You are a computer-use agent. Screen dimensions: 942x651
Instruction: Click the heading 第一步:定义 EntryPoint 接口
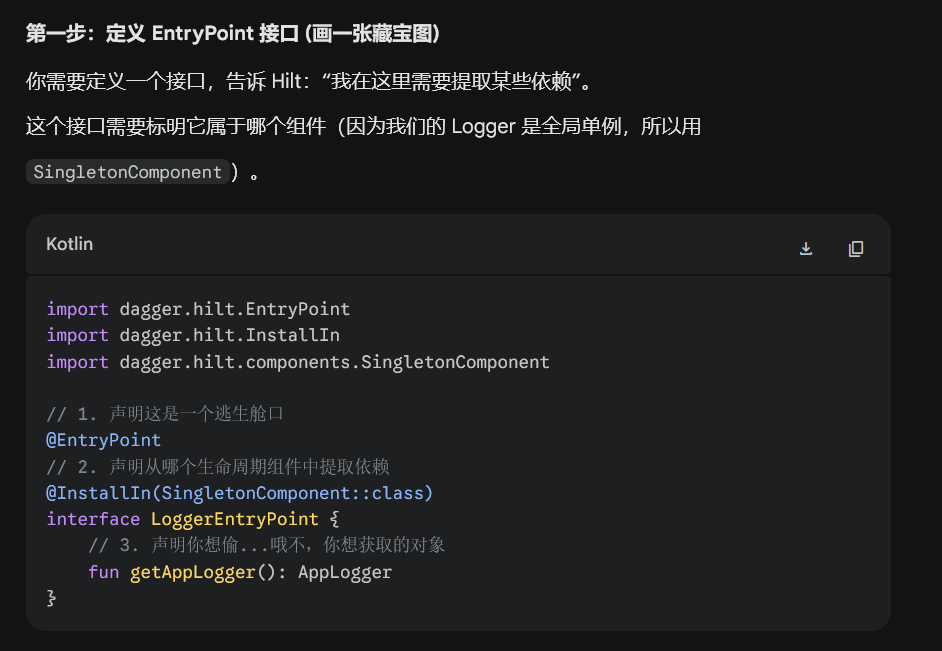(x=233, y=34)
